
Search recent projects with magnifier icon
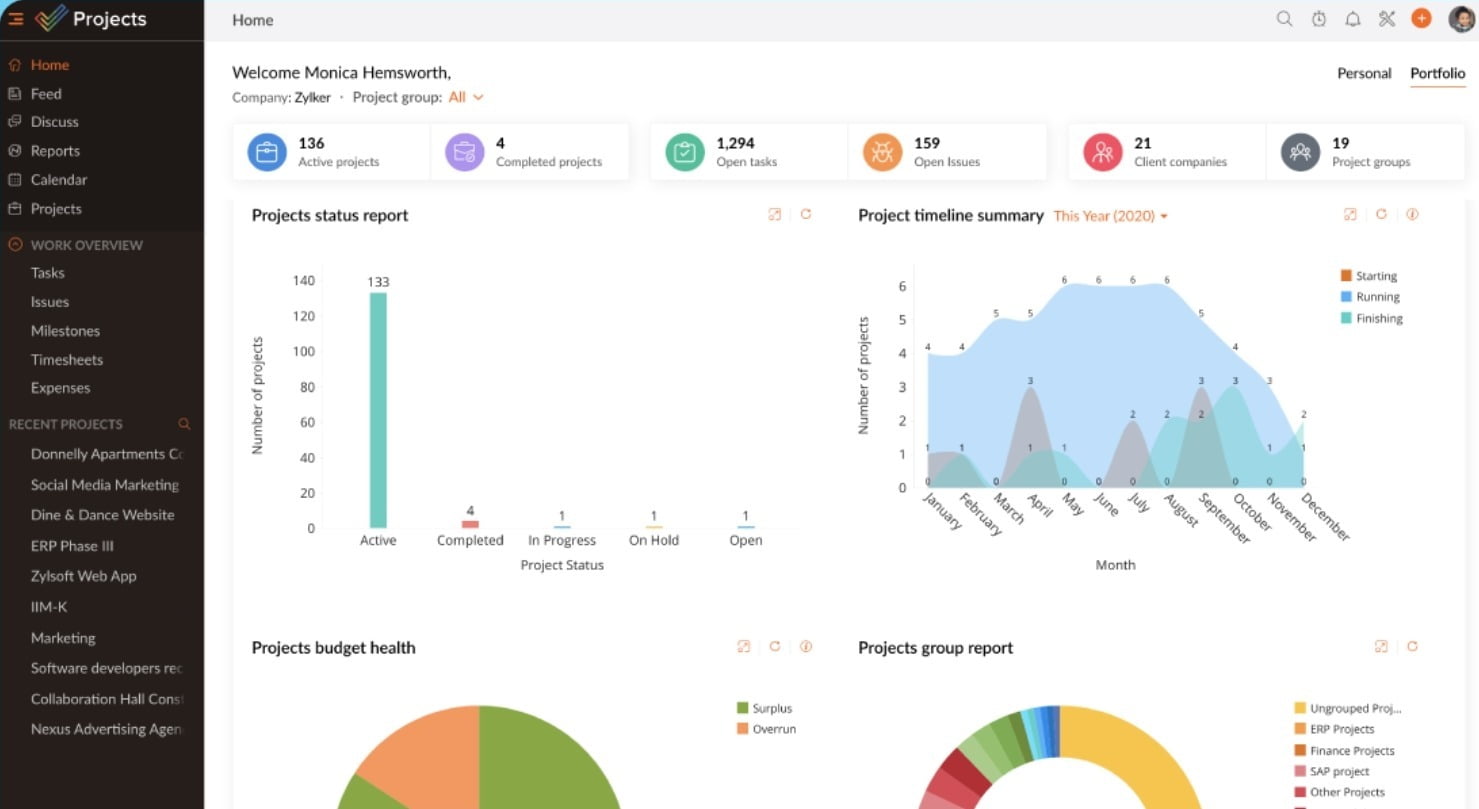click(x=184, y=424)
